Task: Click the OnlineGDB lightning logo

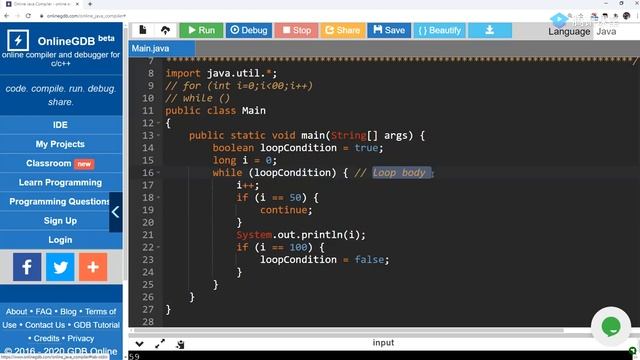Action: (x=18, y=40)
